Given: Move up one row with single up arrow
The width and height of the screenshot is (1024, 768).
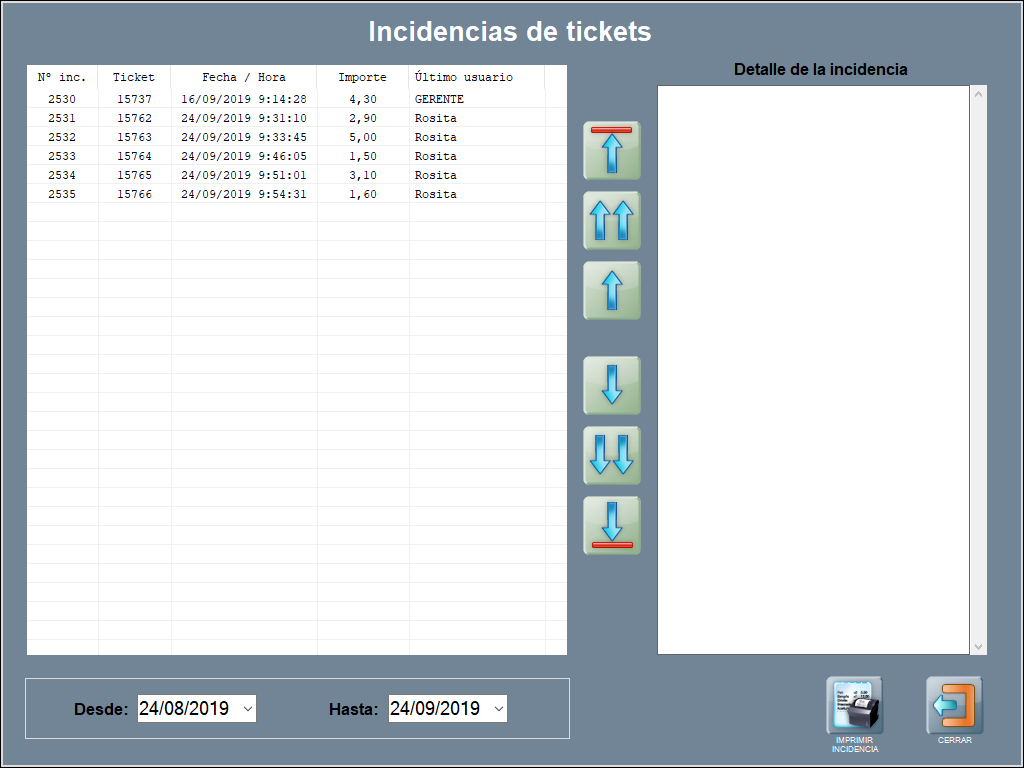Looking at the screenshot, I should tap(612, 291).
